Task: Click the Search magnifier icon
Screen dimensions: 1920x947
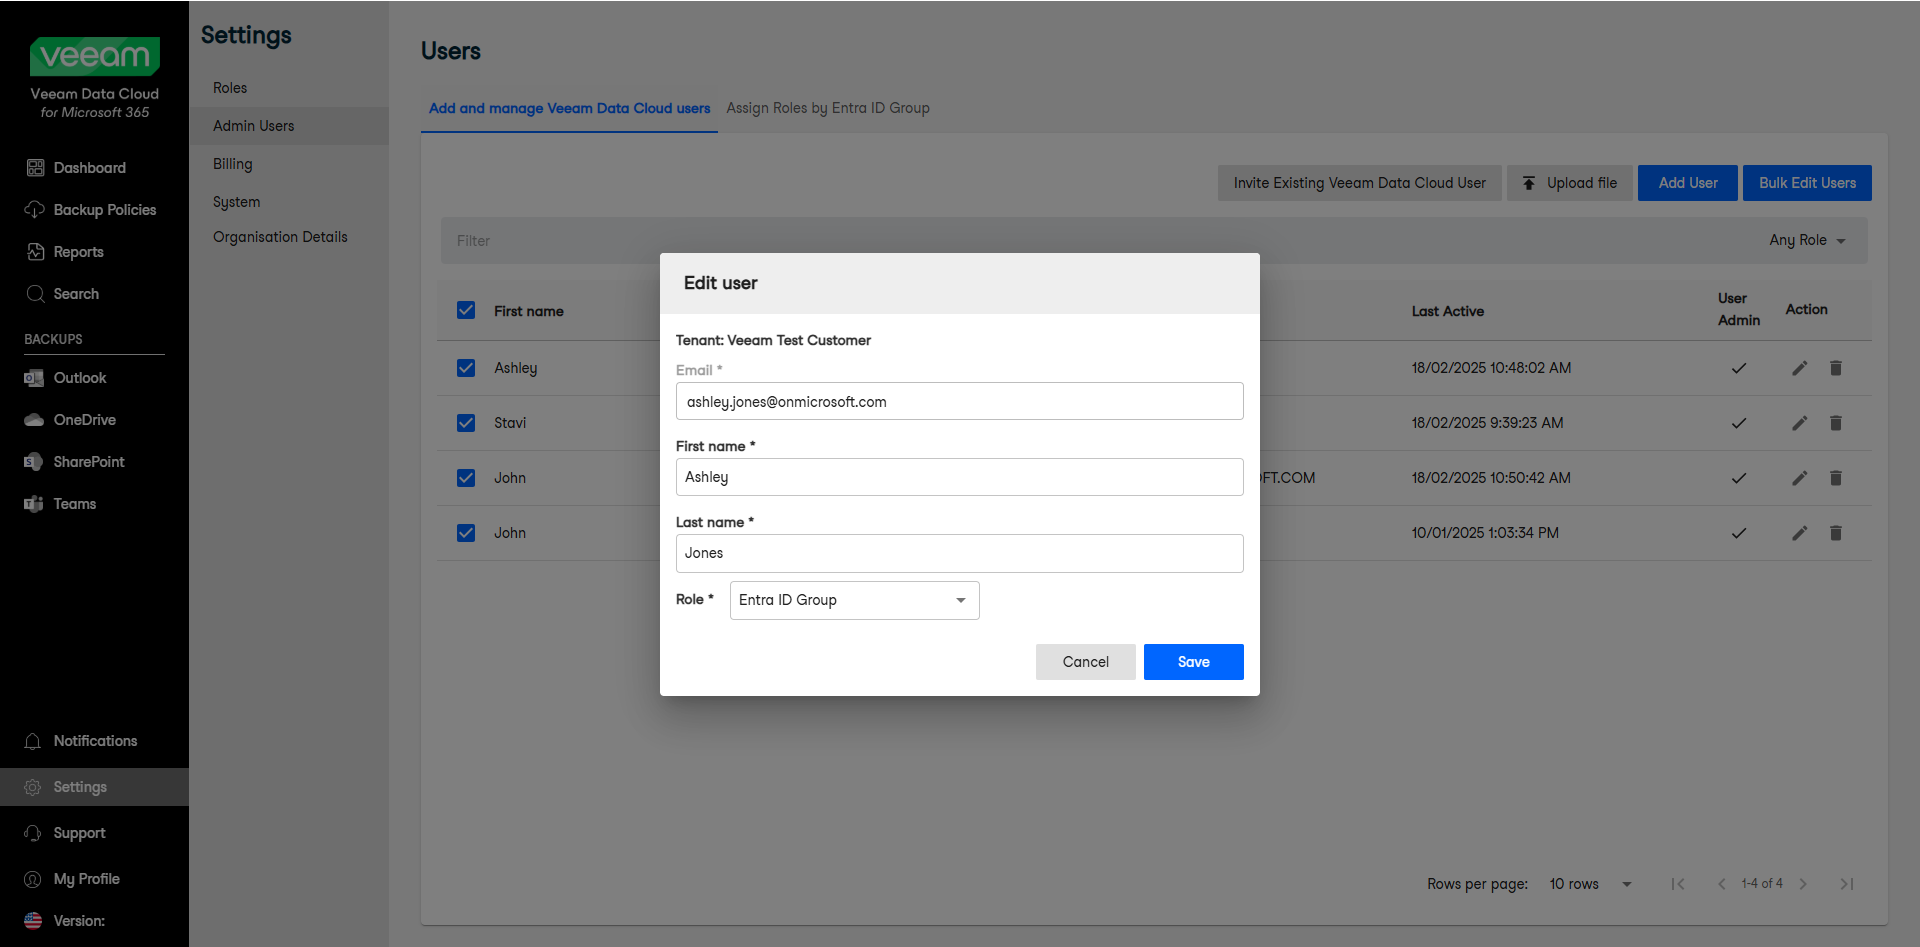Action: [x=35, y=294]
